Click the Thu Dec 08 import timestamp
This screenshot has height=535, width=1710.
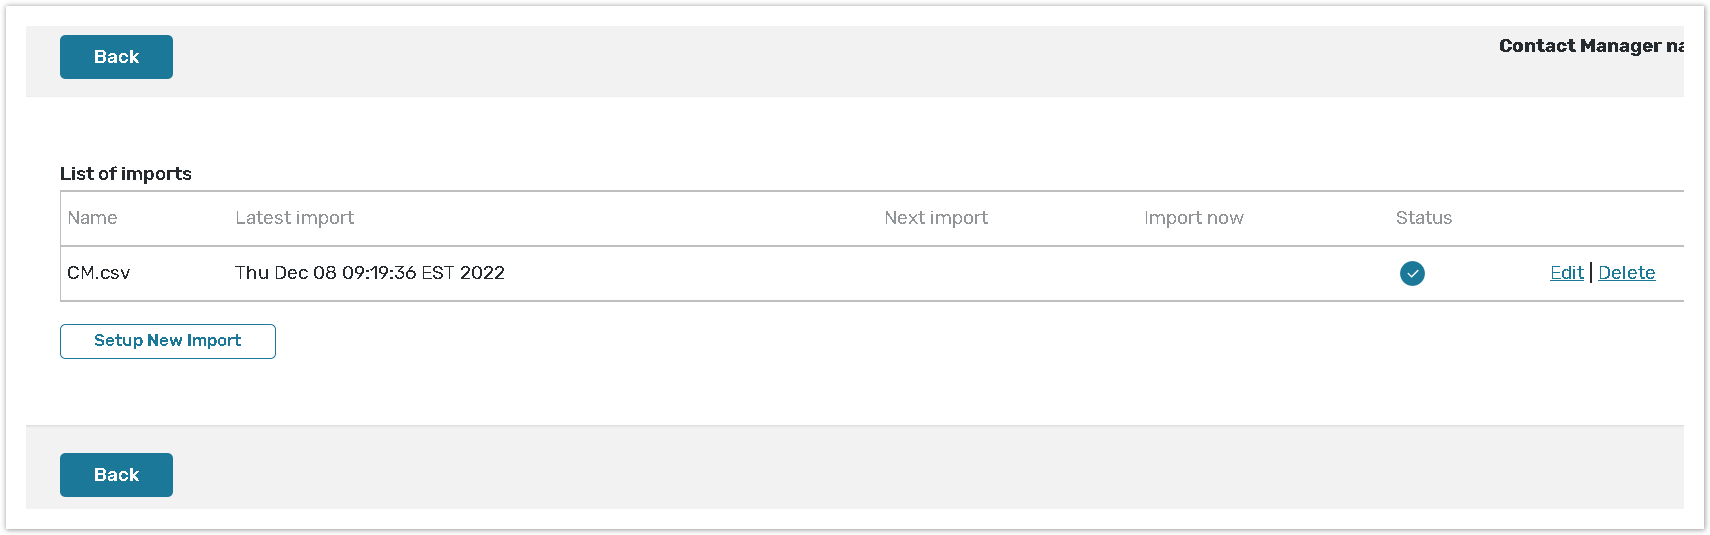coord(369,273)
